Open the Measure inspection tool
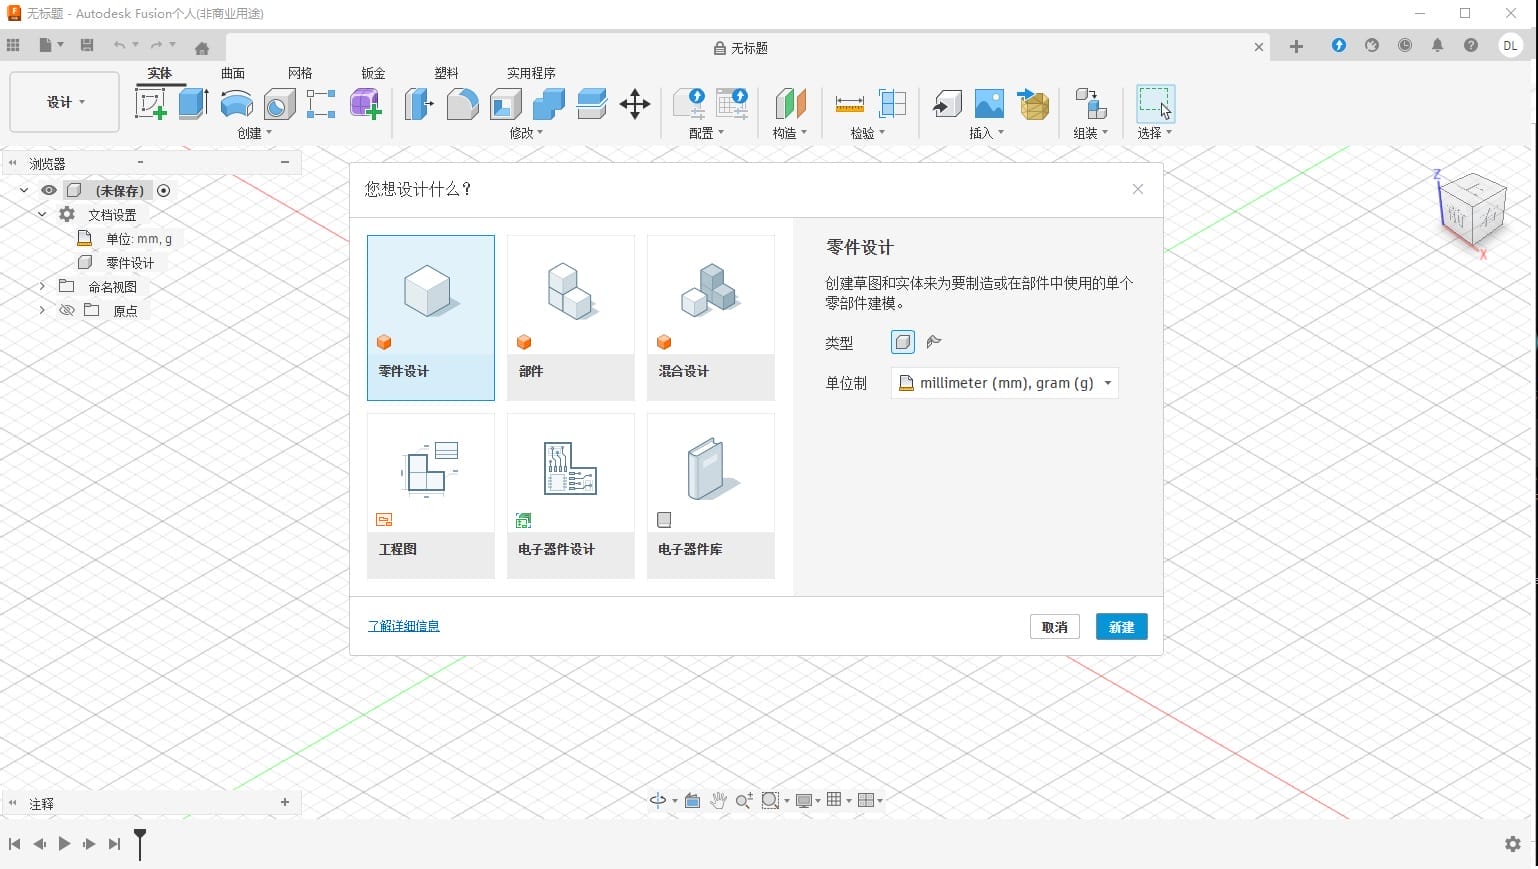Viewport: 1538px width, 869px height. pos(850,103)
